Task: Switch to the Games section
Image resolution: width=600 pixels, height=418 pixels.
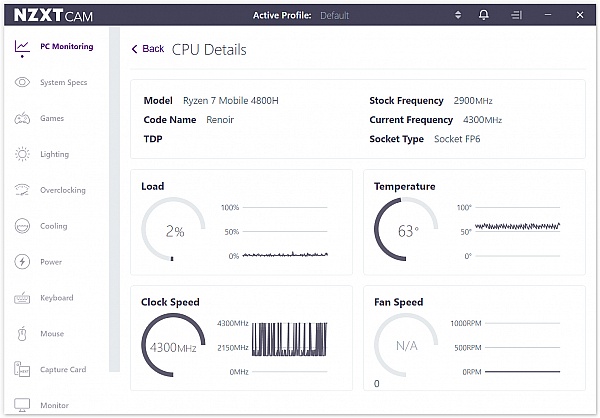Action: click(x=52, y=118)
